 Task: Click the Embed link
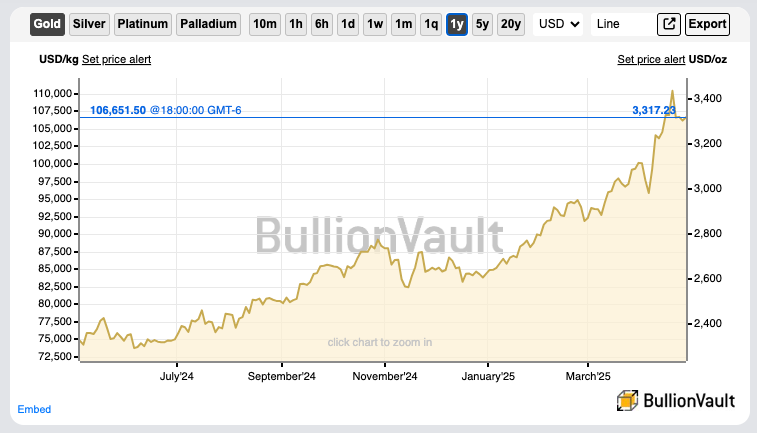pyautogui.click(x=34, y=409)
